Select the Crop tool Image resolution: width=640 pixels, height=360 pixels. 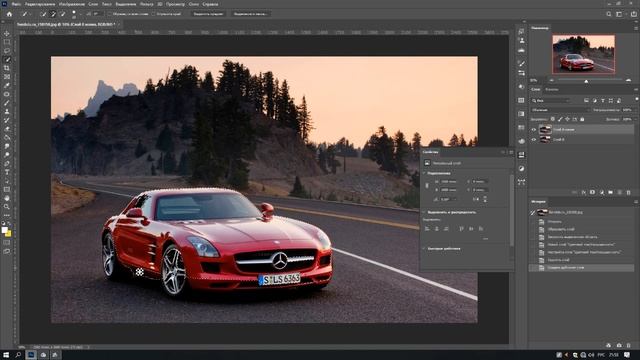(7, 68)
